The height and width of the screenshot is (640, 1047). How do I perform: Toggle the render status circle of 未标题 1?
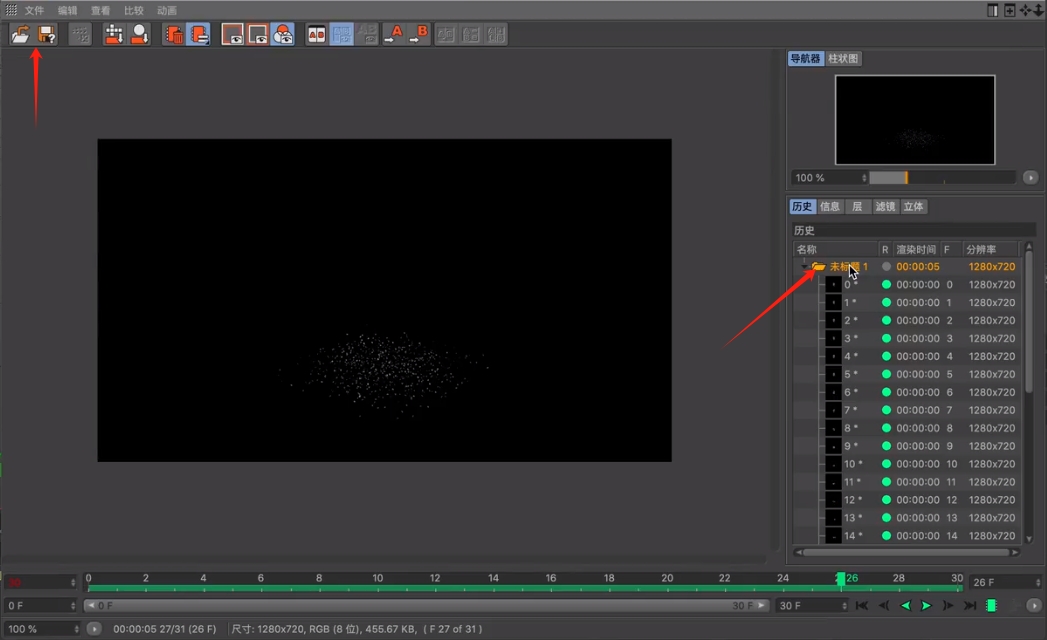[886, 266]
